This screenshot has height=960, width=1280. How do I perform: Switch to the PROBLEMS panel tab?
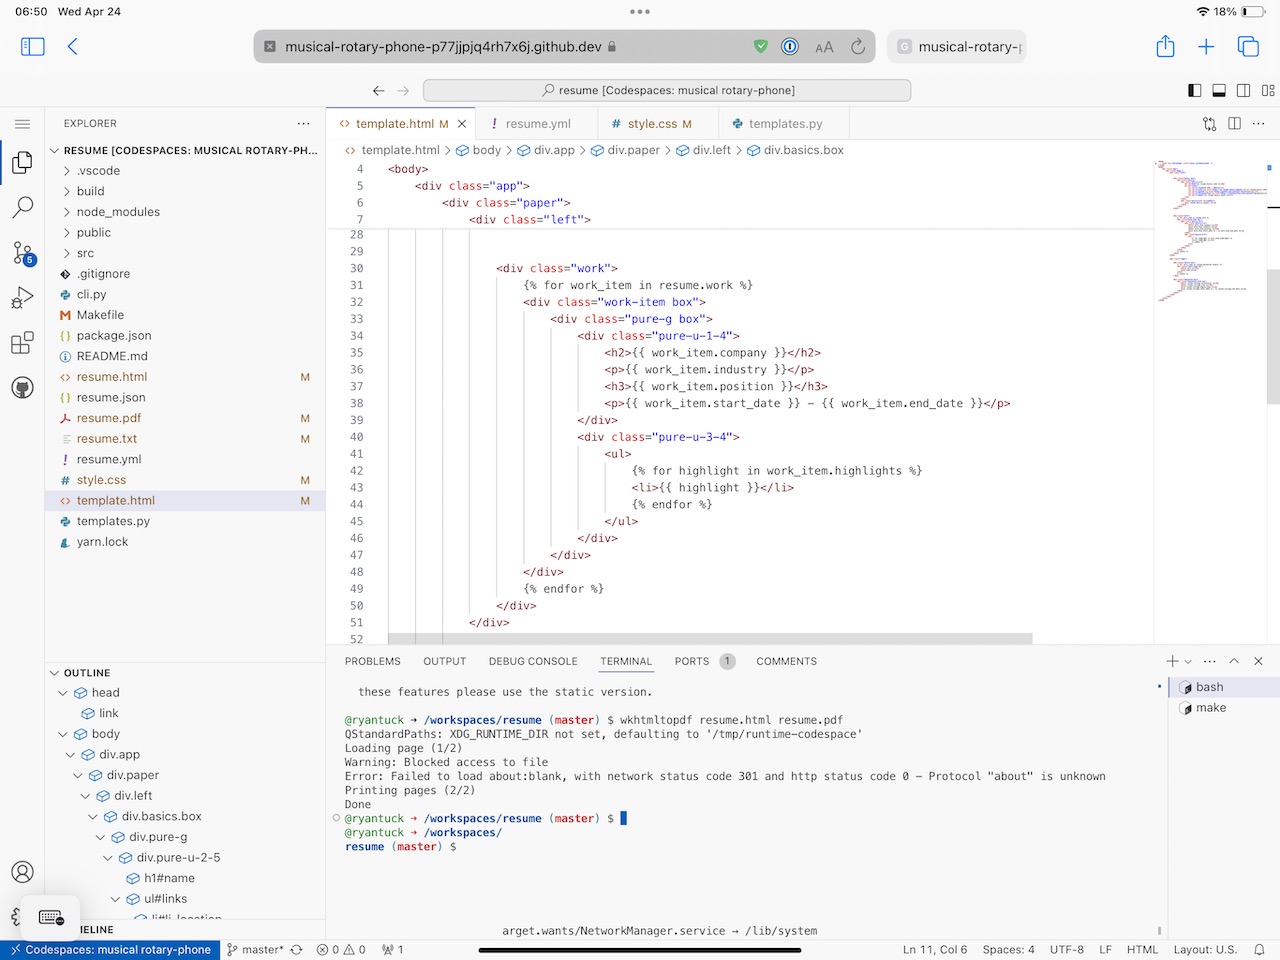coord(372,661)
